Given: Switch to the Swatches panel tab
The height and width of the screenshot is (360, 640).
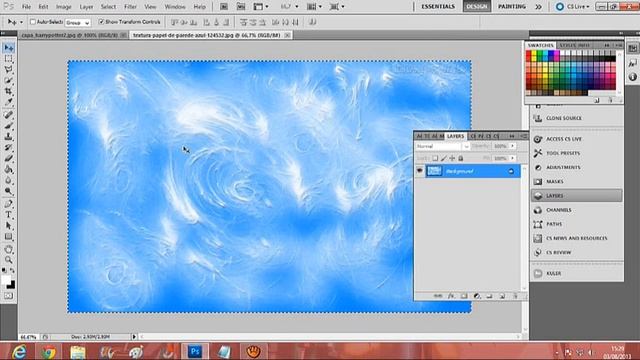Looking at the screenshot, I should click(540, 45).
